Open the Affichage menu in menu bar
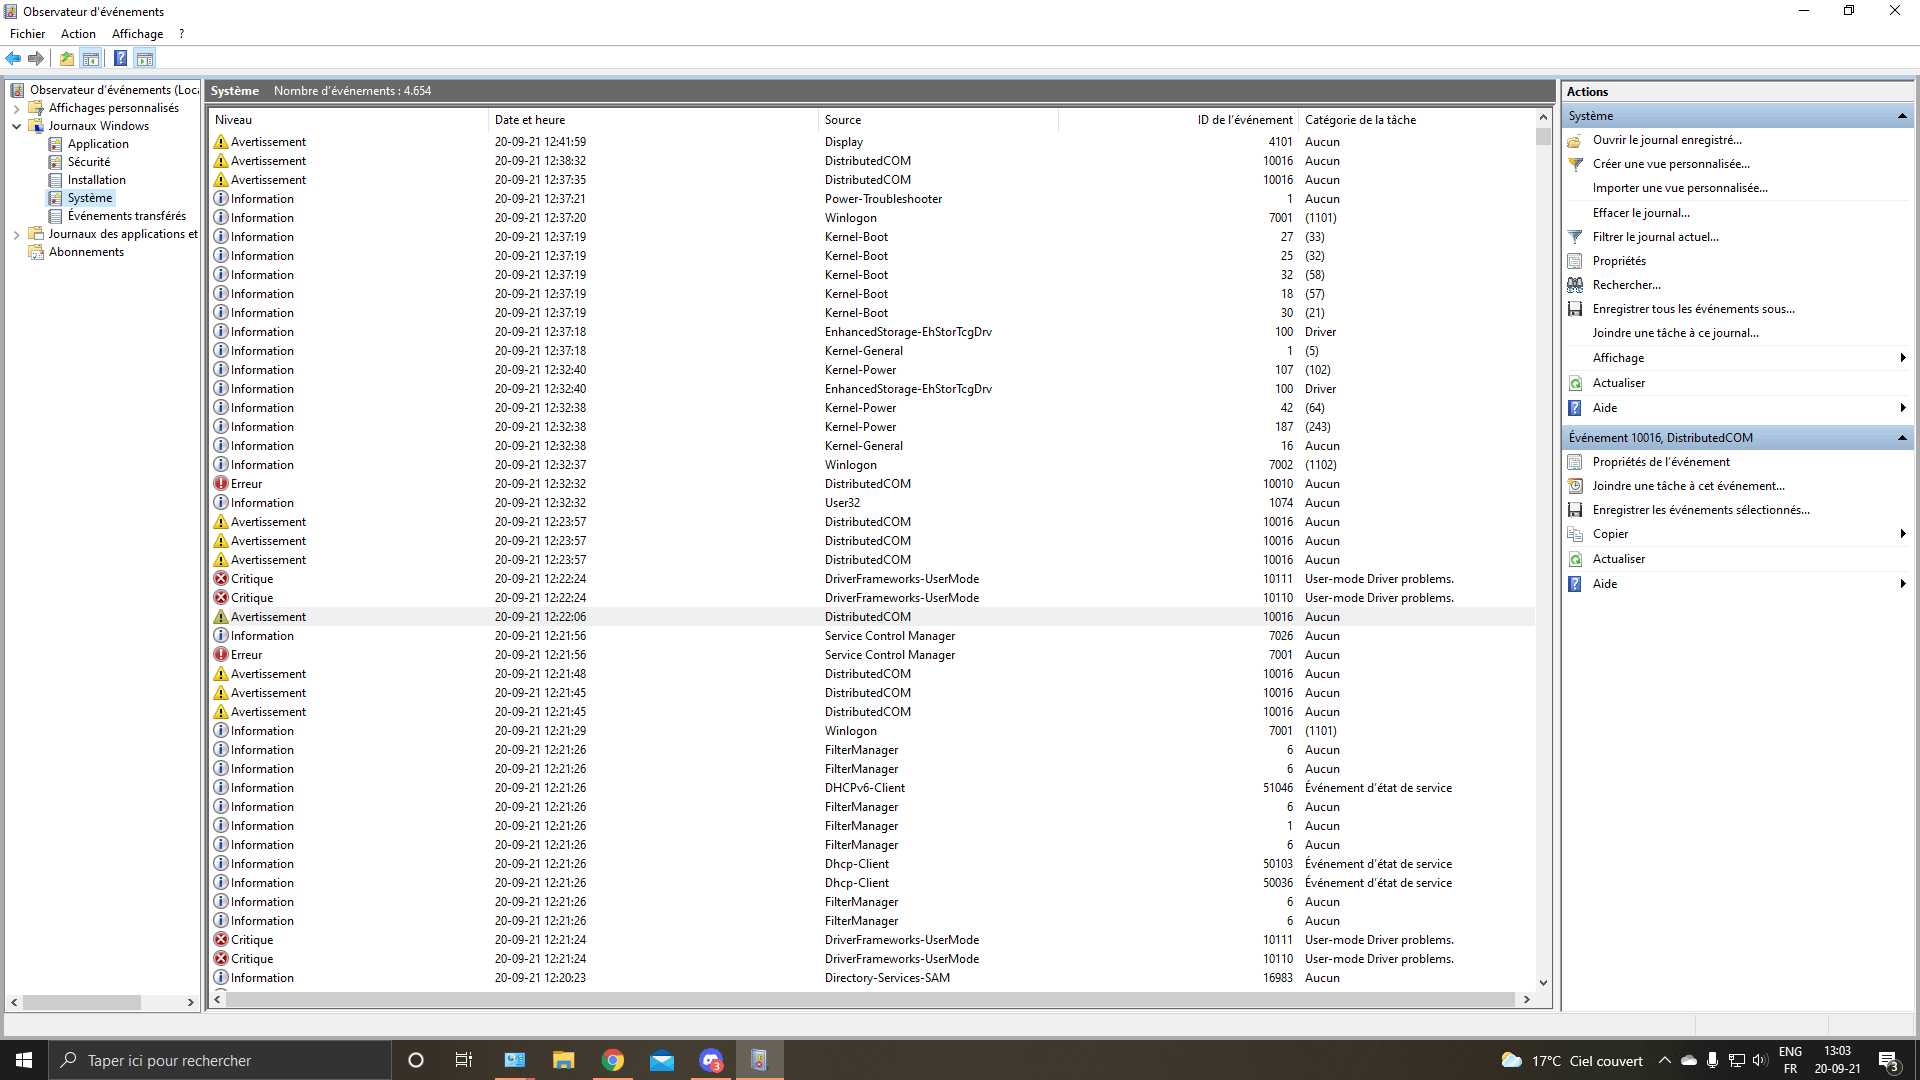Screen dimensions: 1920x1080 137,34
